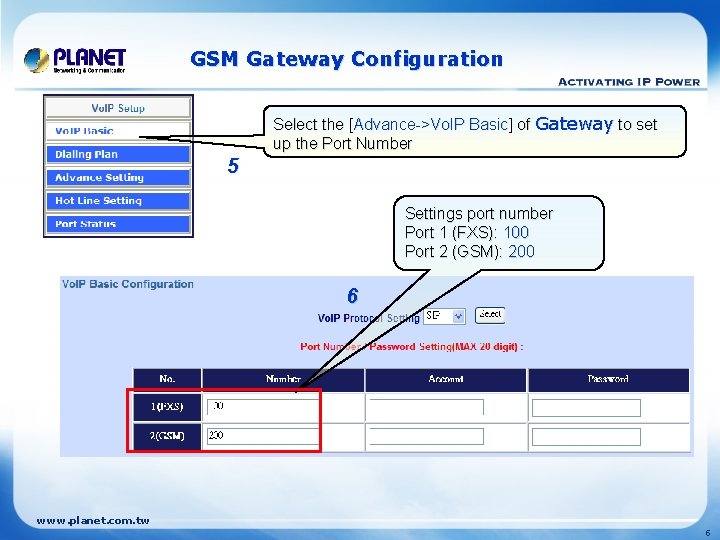Open the VoIP Protocol Setting dropdown
Image resolution: width=720 pixels, height=540 pixels.
[x=444, y=316]
